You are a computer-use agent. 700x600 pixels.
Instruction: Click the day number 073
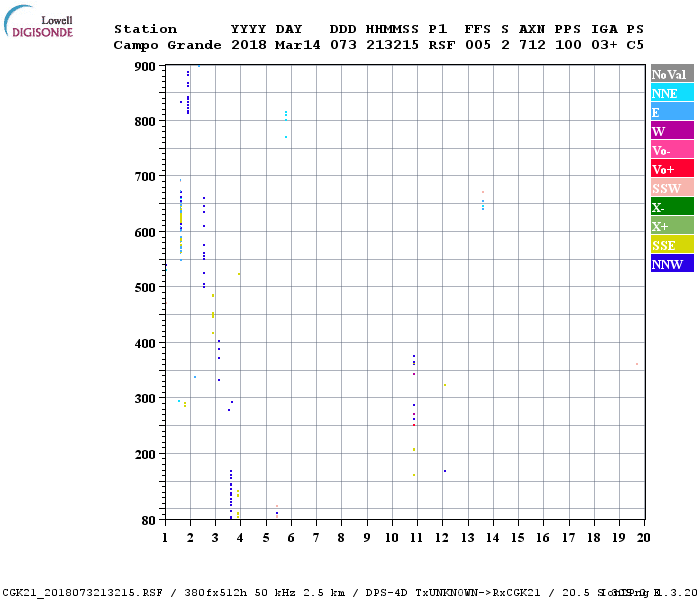[x=343, y=45]
